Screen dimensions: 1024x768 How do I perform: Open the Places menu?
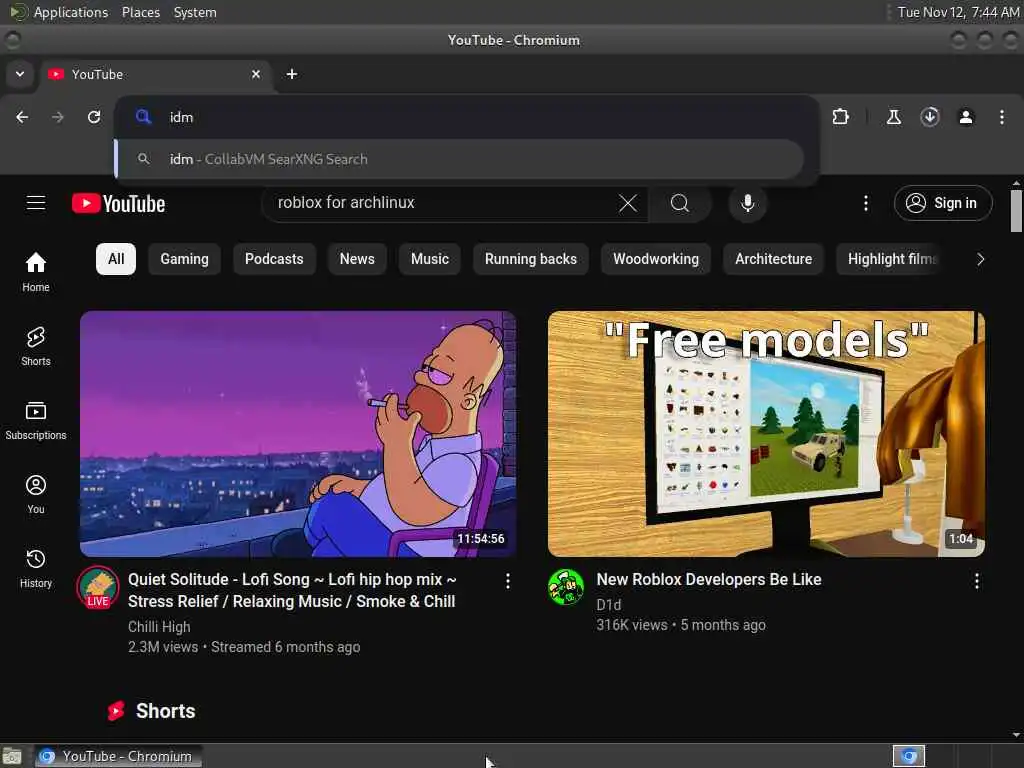coord(141,12)
